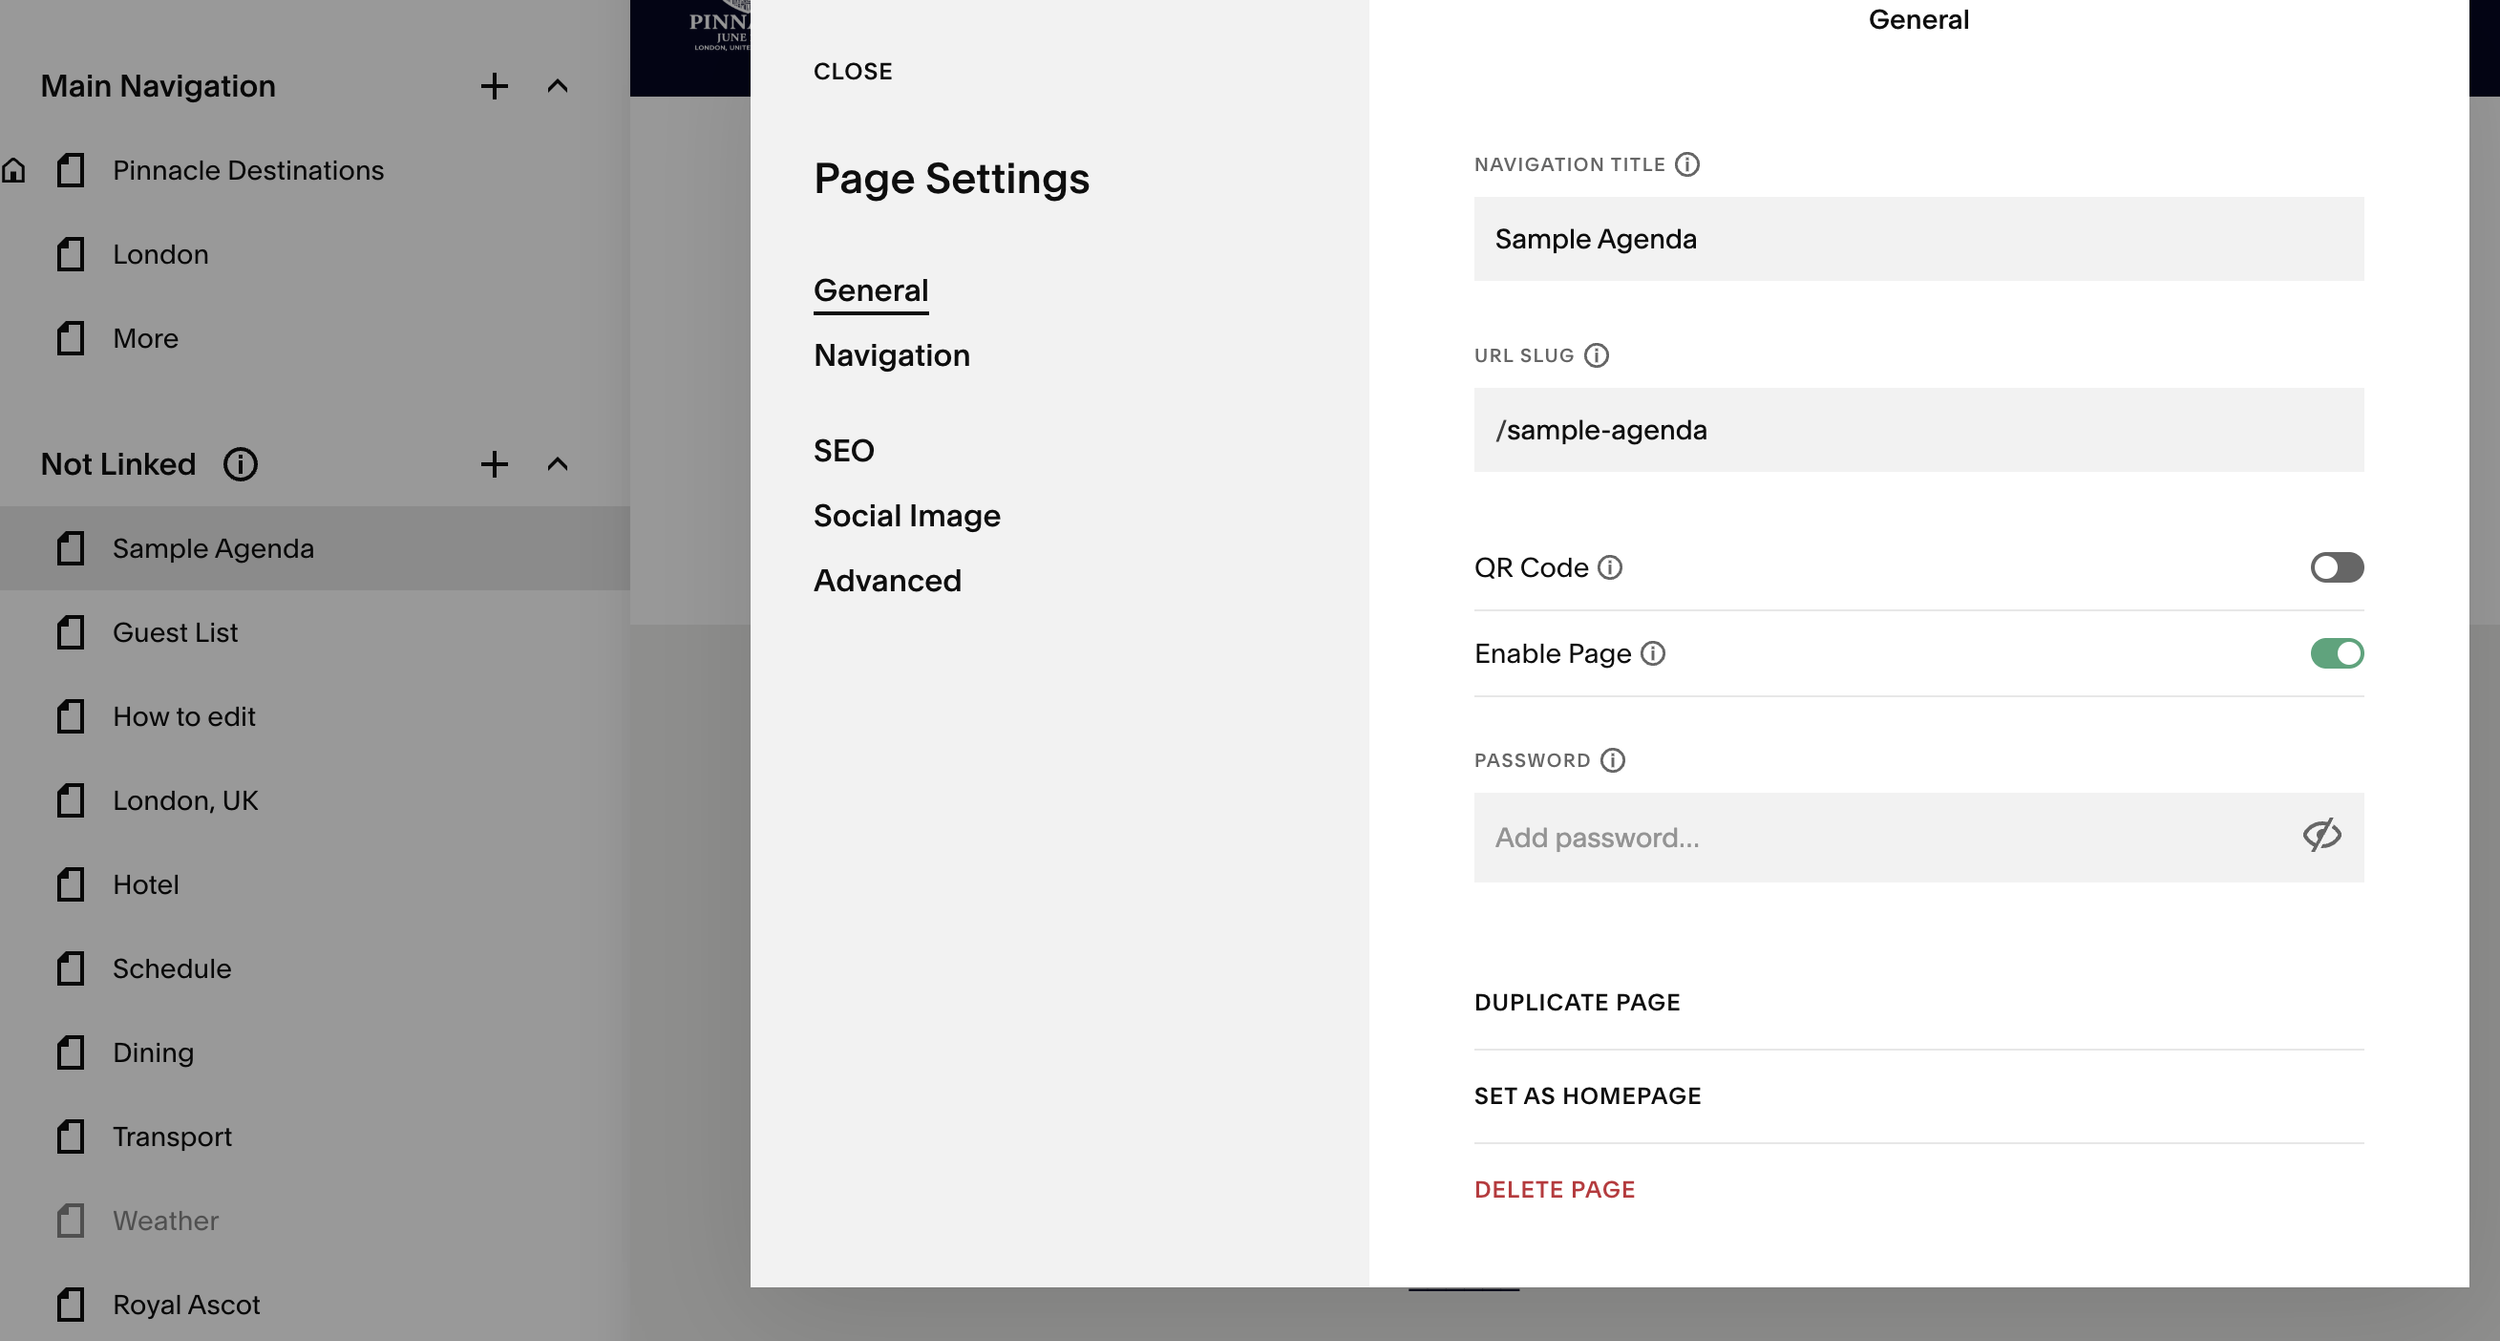Click the Enable Page info icon
Viewport: 2500px width, 1341px height.
click(x=1653, y=653)
